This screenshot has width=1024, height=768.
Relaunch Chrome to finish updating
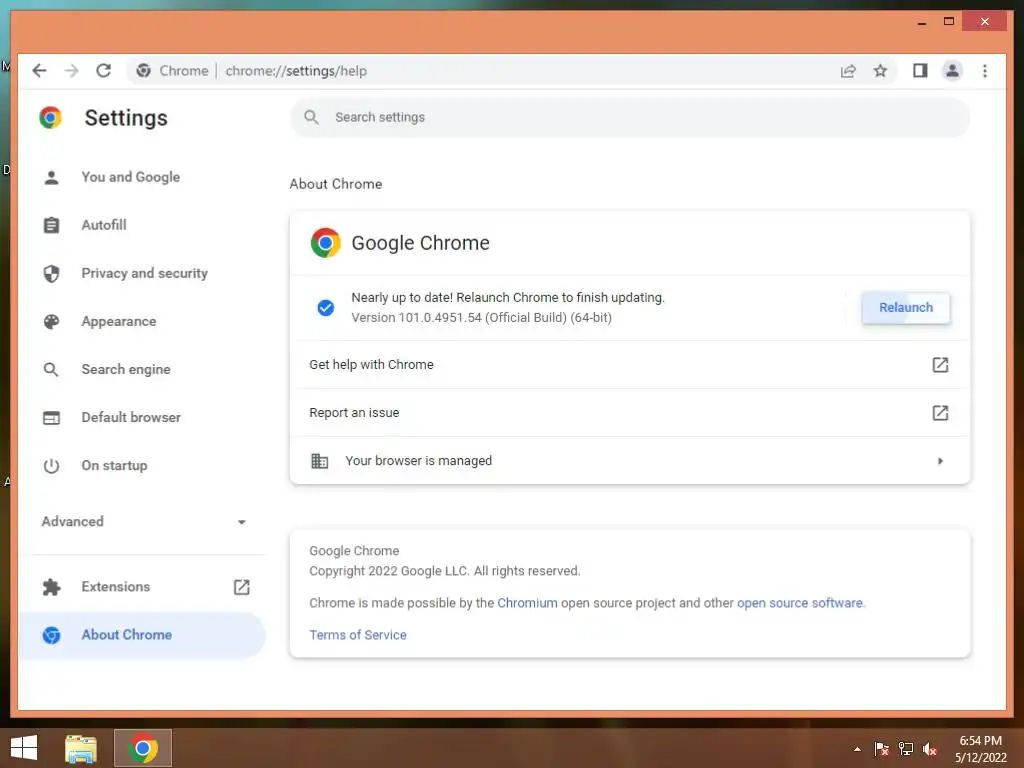[905, 308]
